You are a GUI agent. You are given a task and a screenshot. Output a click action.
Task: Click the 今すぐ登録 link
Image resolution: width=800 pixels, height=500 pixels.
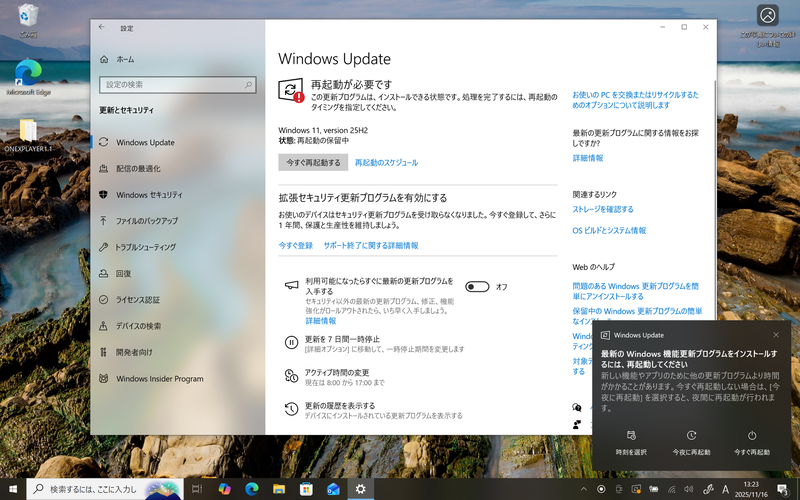point(295,245)
